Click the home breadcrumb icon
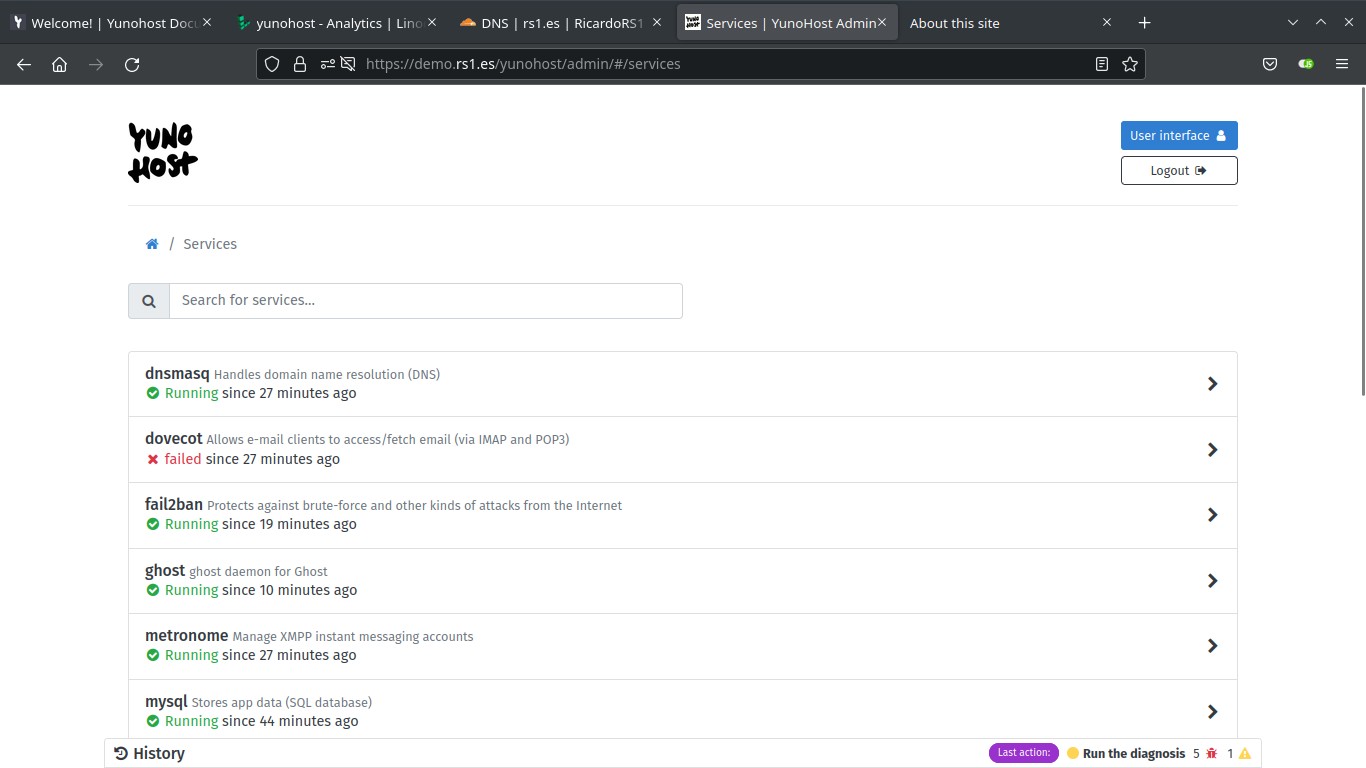The height and width of the screenshot is (768, 1366). [x=152, y=244]
